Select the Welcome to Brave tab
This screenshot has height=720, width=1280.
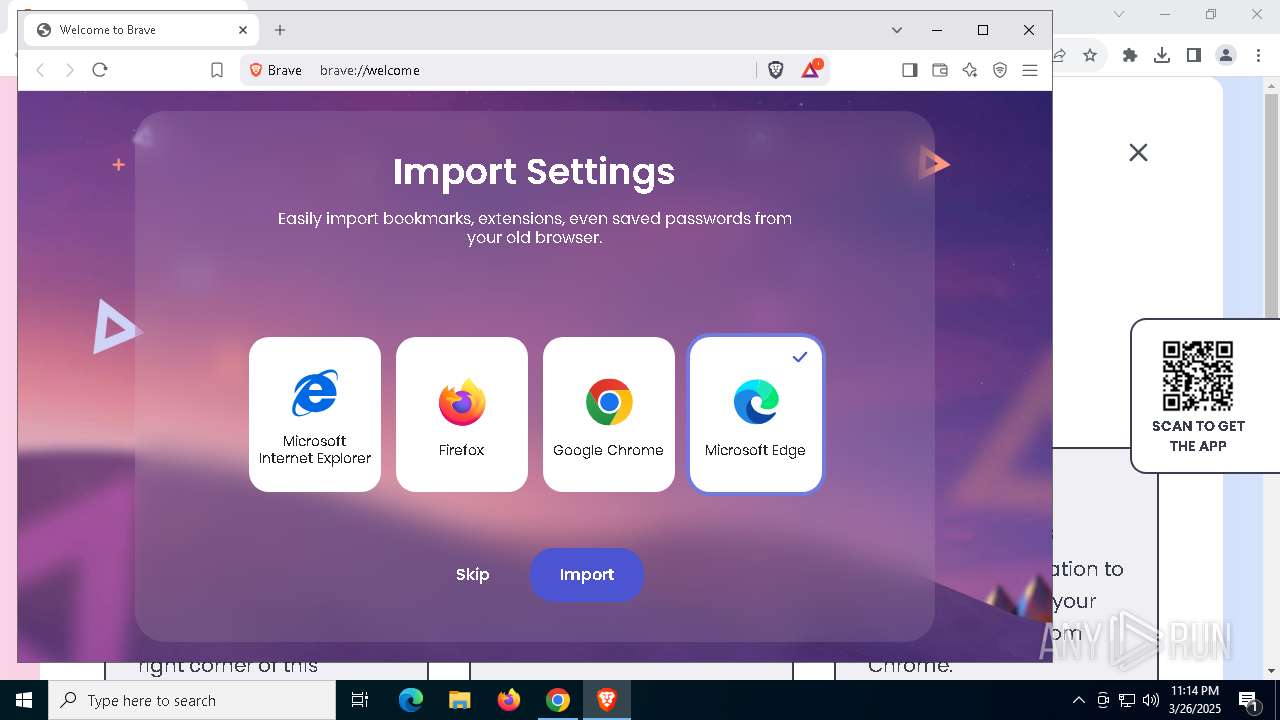(142, 30)
